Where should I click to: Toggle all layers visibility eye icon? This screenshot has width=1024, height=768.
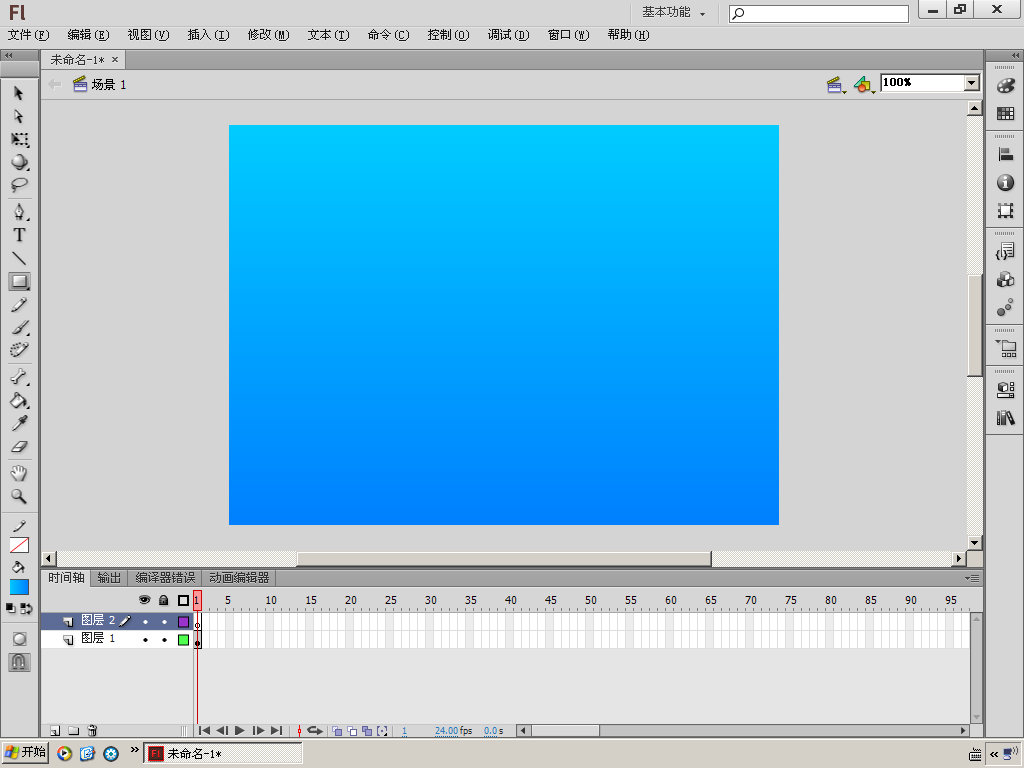click(144, 600)
